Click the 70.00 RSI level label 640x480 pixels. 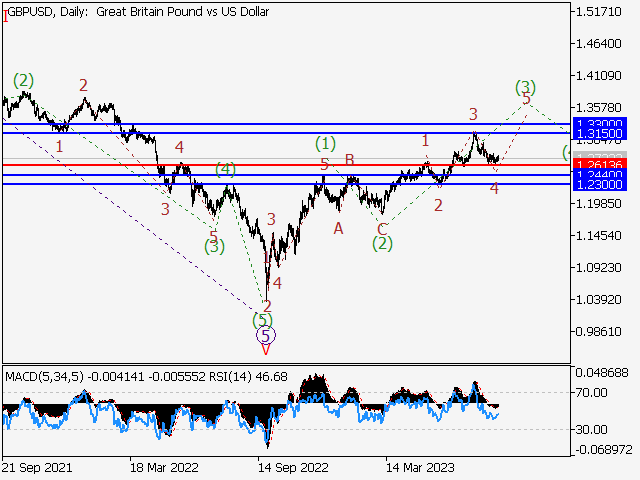pos(591,393)
